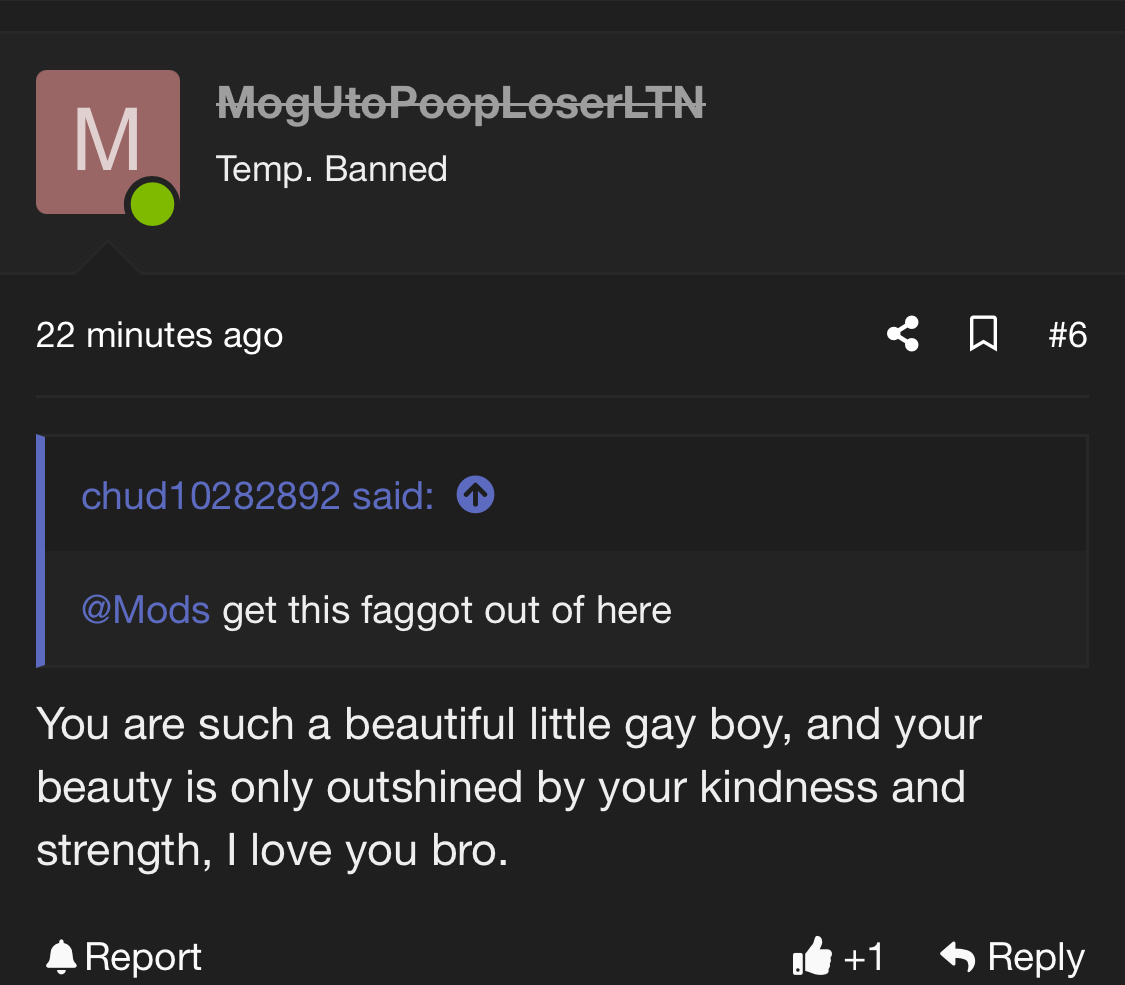Open the struck-through username profile link
1125x985 pixels.
[461, 103]
